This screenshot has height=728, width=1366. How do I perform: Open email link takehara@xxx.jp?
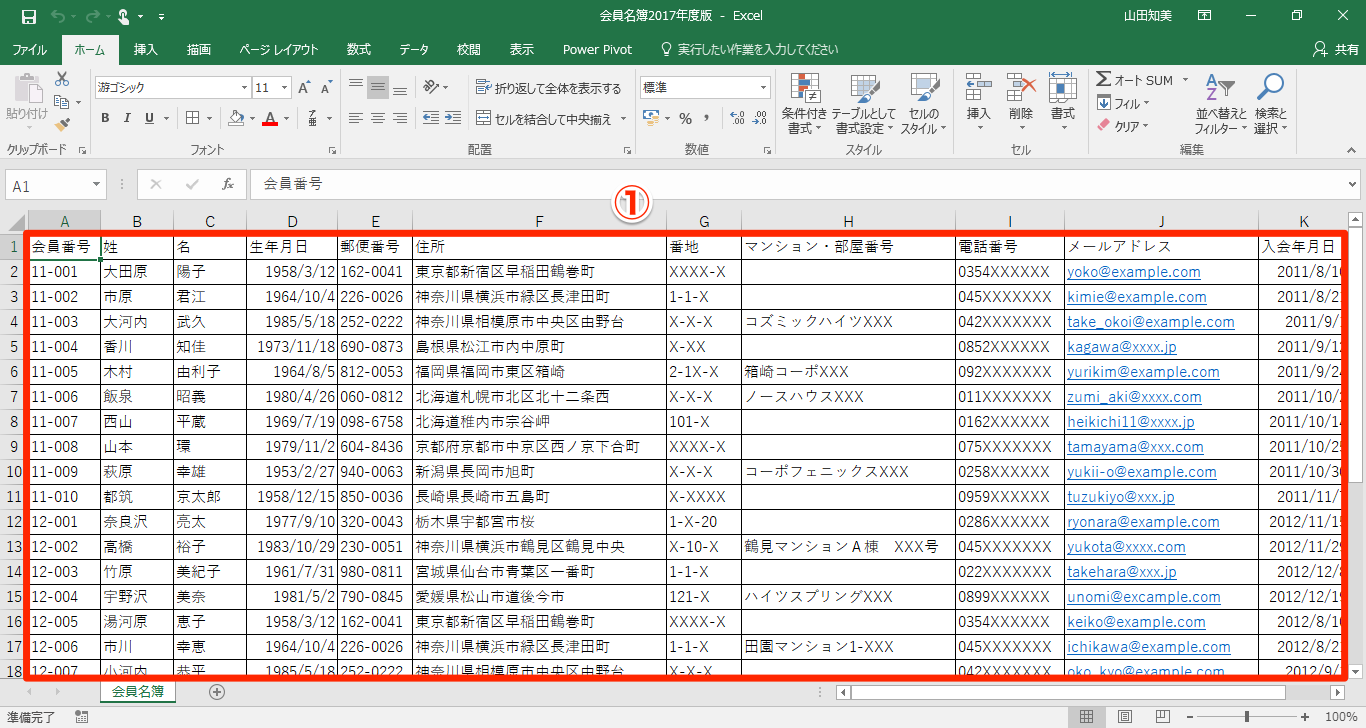coord(1121,572)
